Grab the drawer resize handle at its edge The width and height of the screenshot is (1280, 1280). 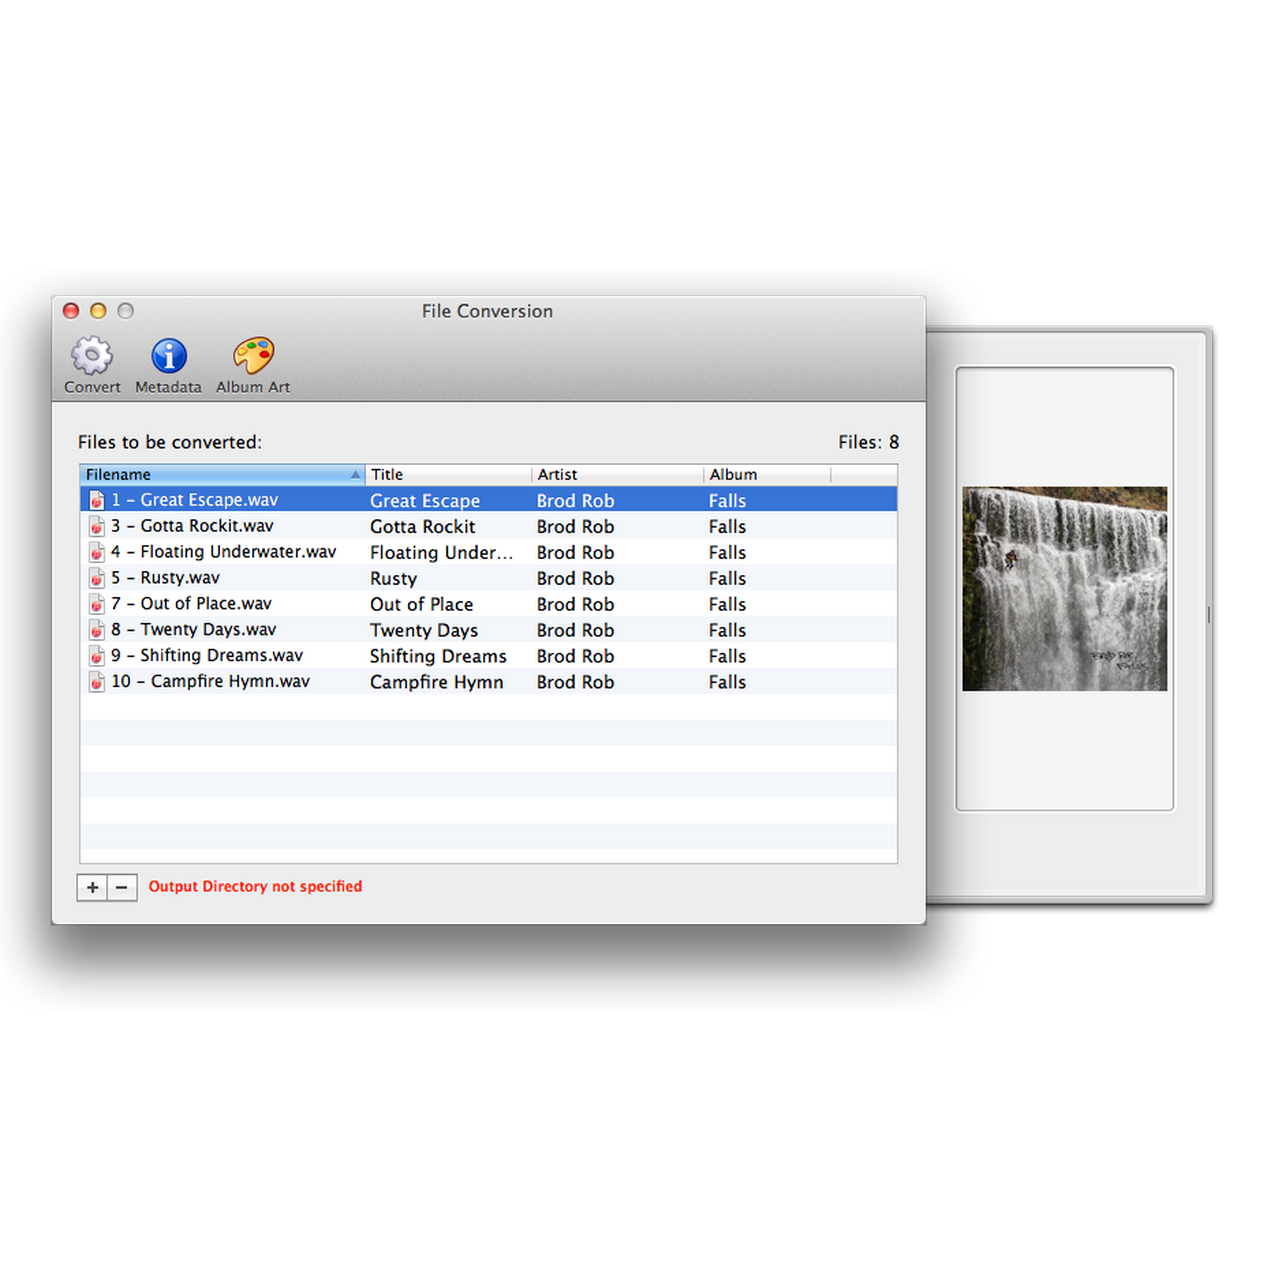1209,615
